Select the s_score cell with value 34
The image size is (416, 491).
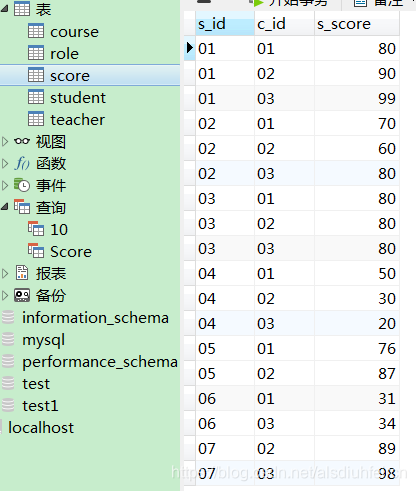pyautogui.click(x=357, y=423)
